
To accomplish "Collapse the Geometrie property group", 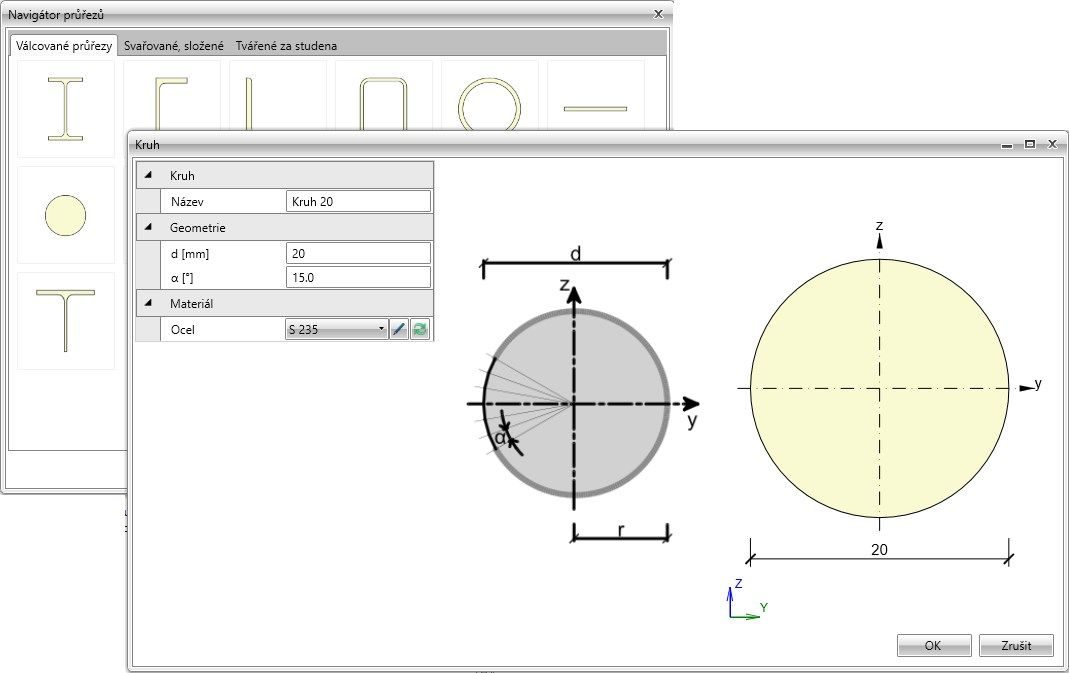I will click(149, 227).
